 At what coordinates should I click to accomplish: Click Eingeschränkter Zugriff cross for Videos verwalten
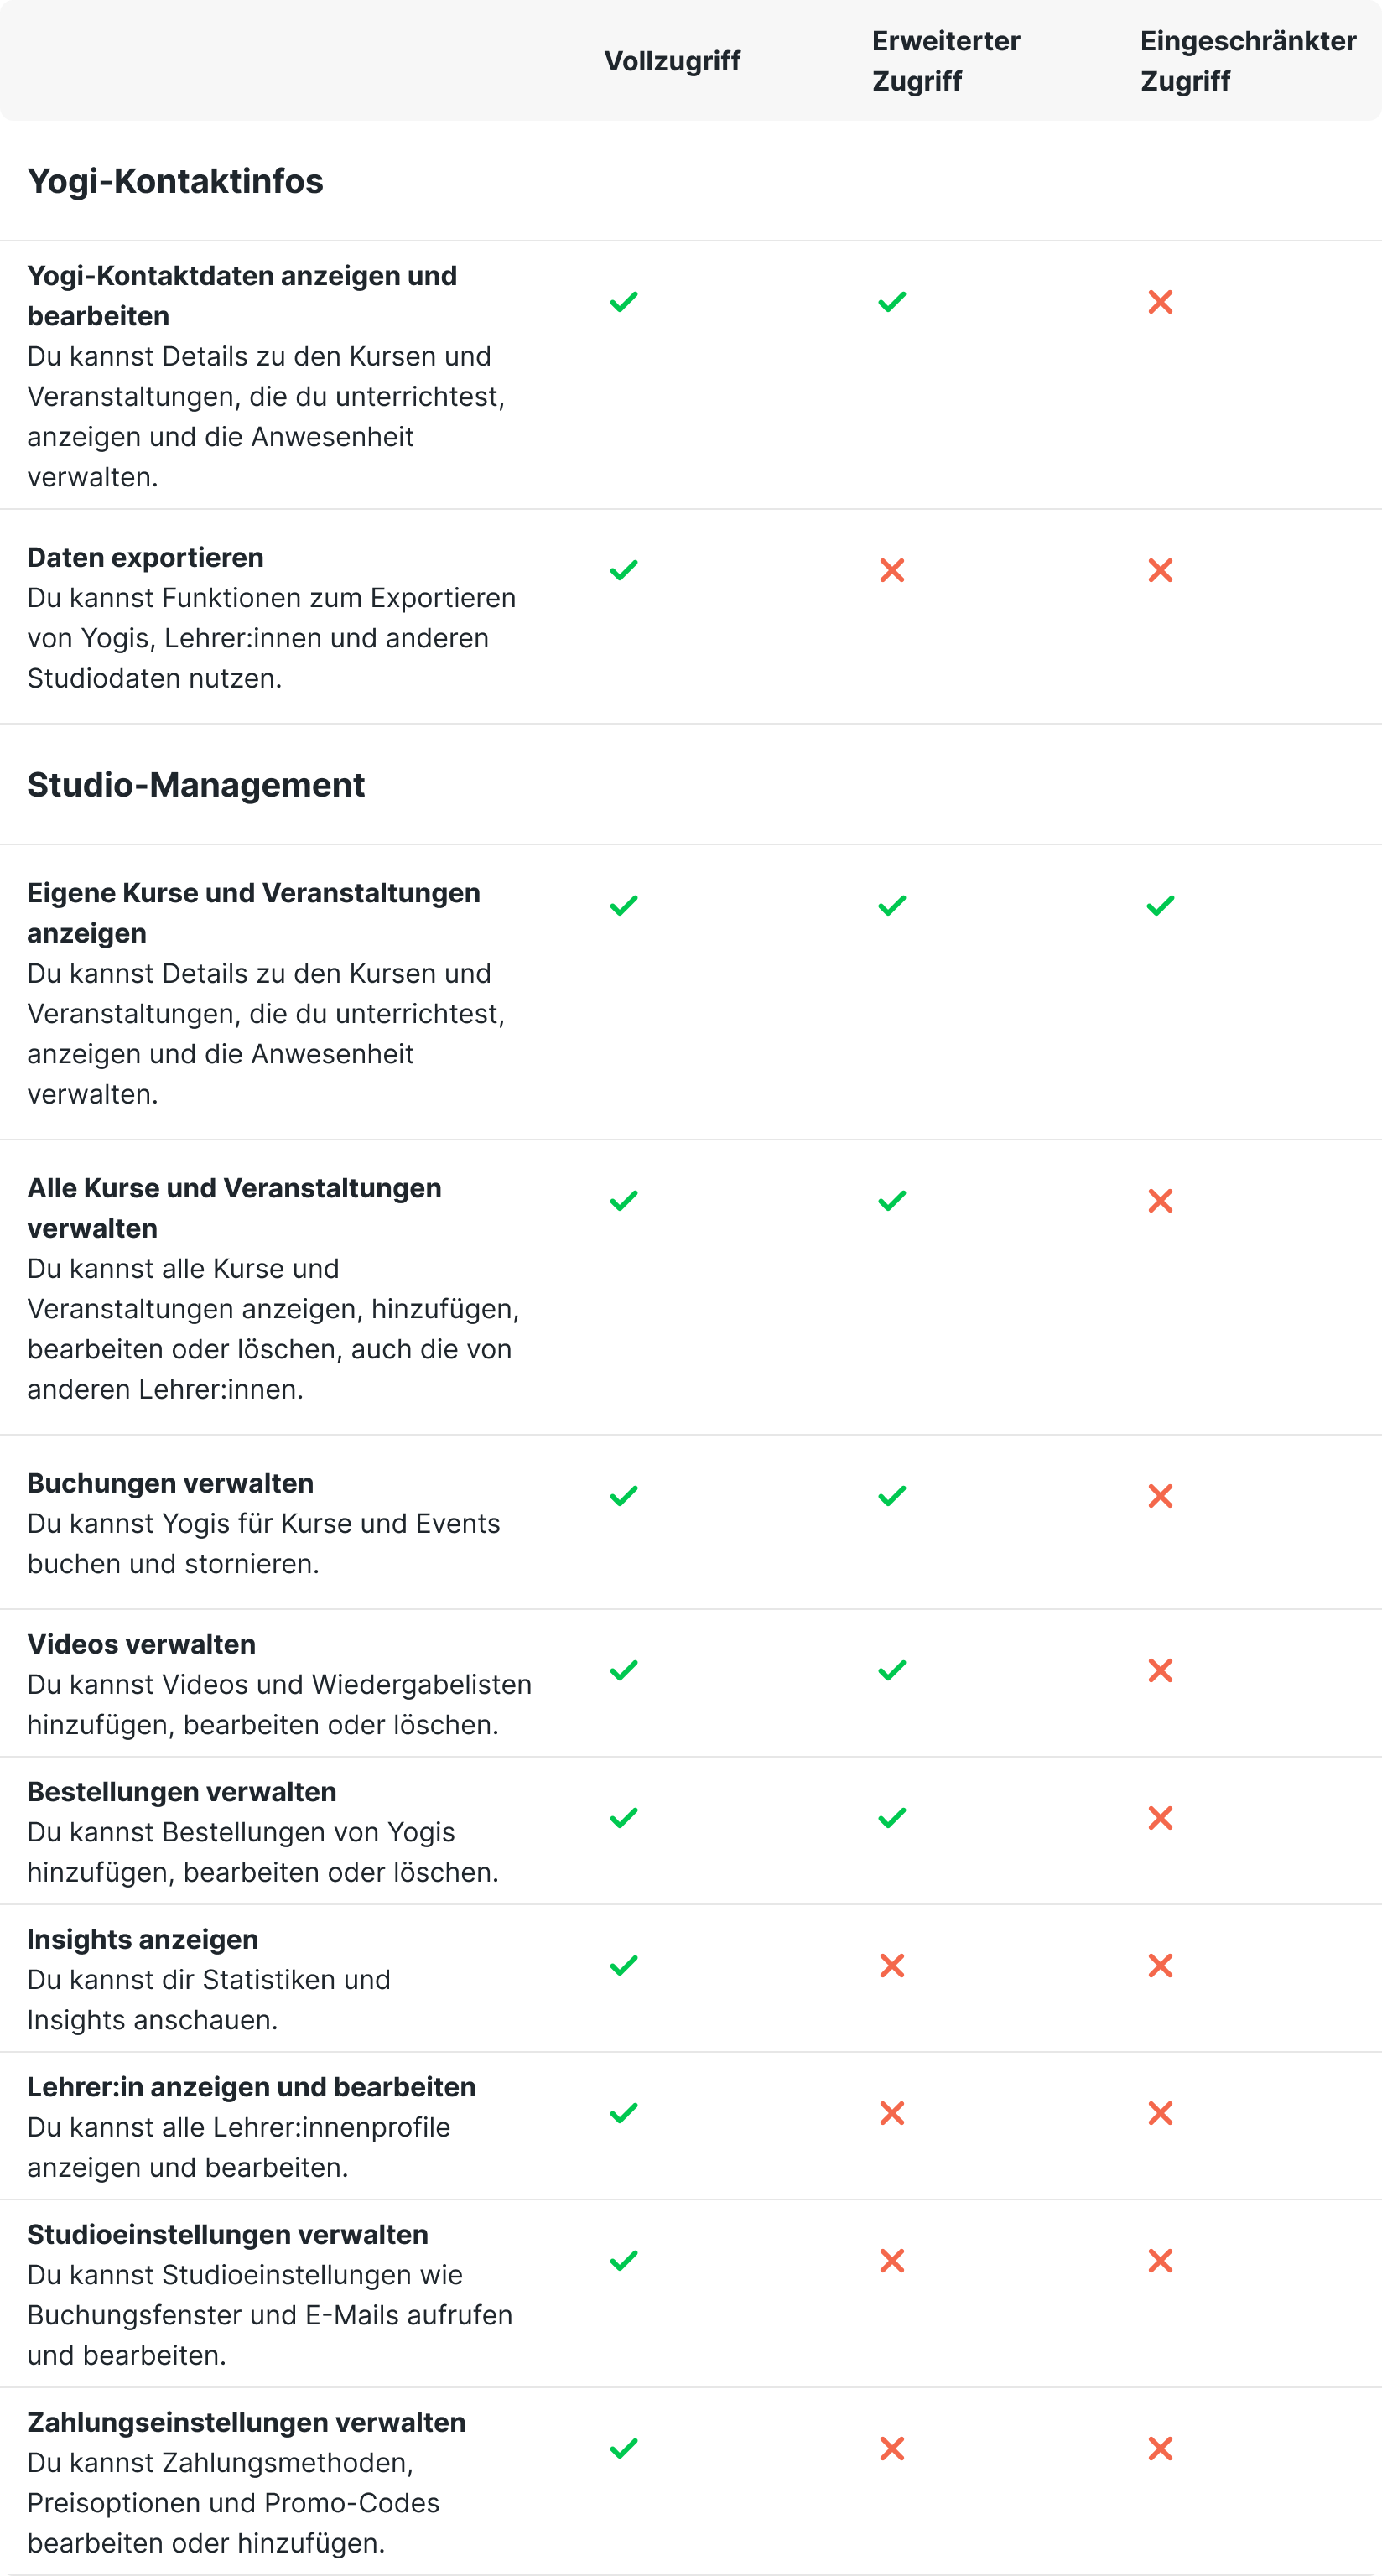[1160, 1670]
